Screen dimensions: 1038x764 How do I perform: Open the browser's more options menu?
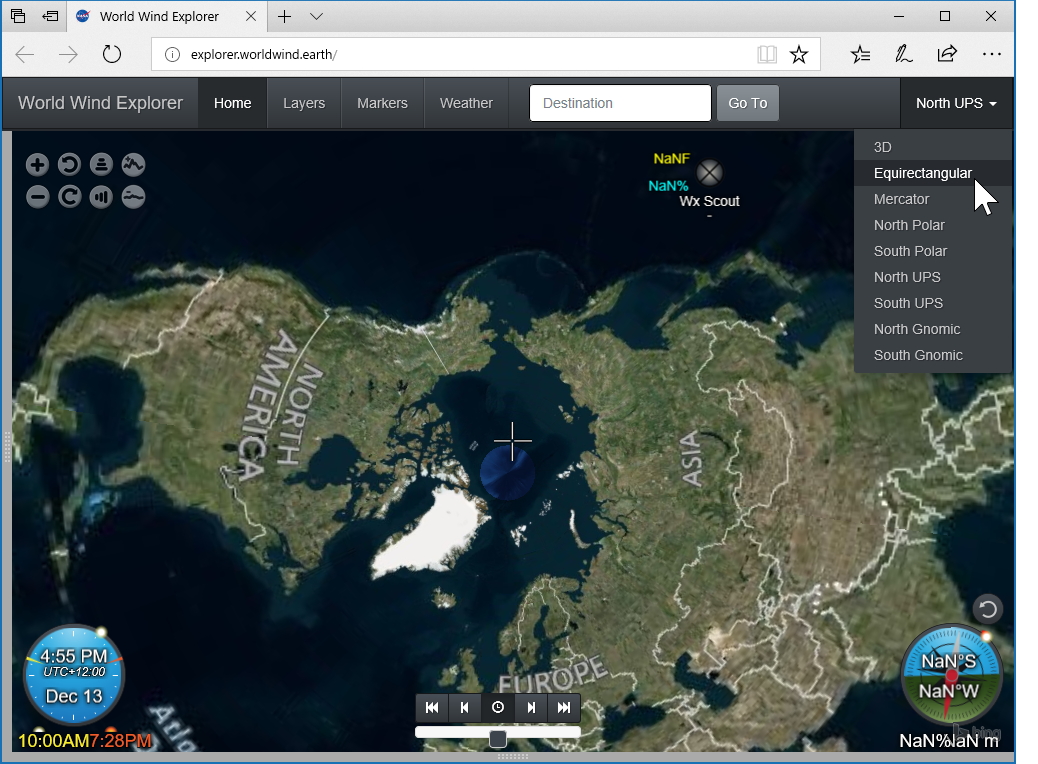[x=992, y=54]
